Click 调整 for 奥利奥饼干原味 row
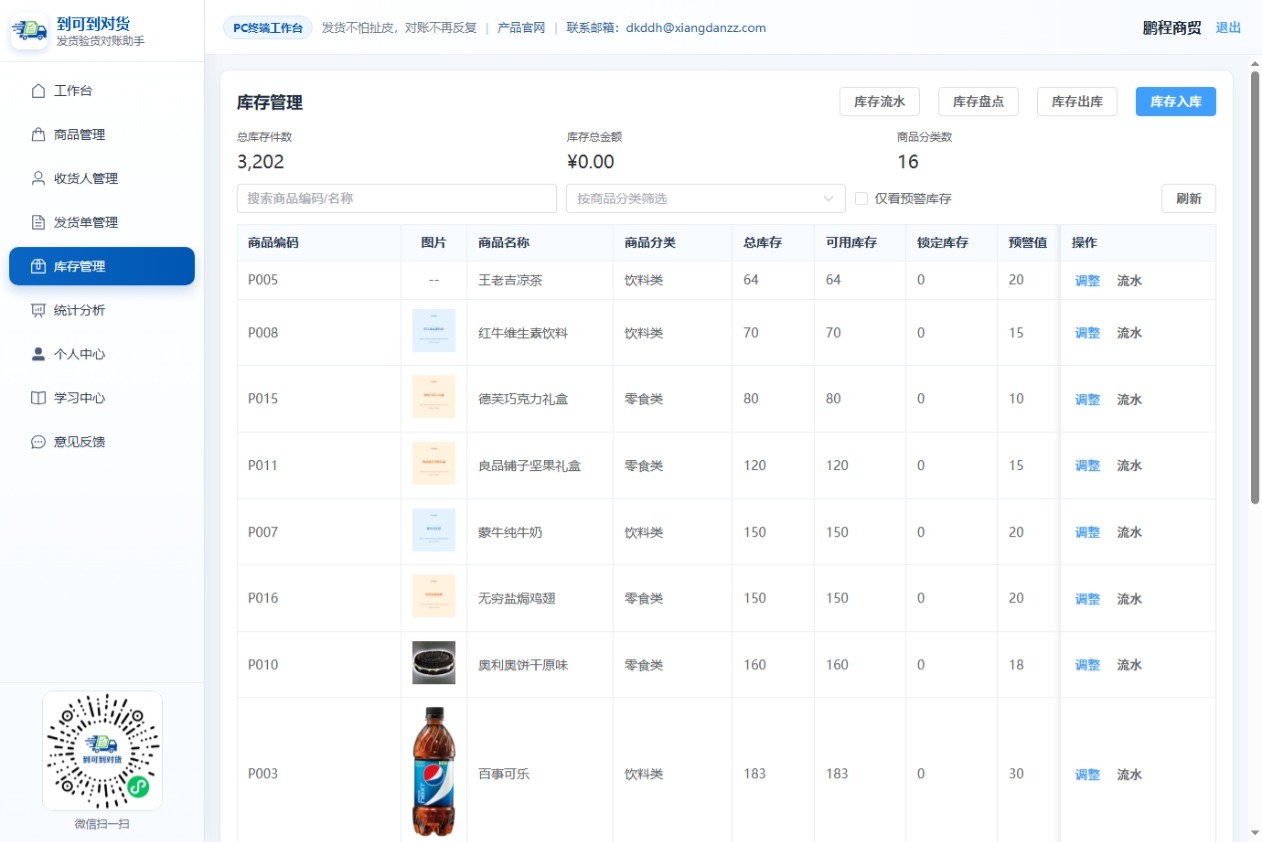 point(1087,665)
